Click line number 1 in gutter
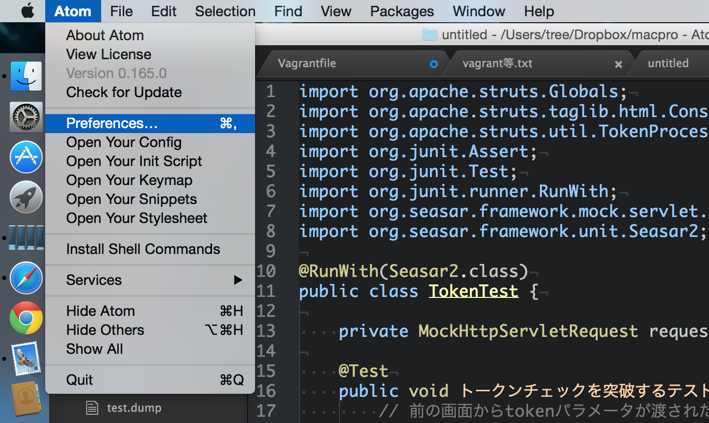709x423 pixels. (x=270, y=92)
